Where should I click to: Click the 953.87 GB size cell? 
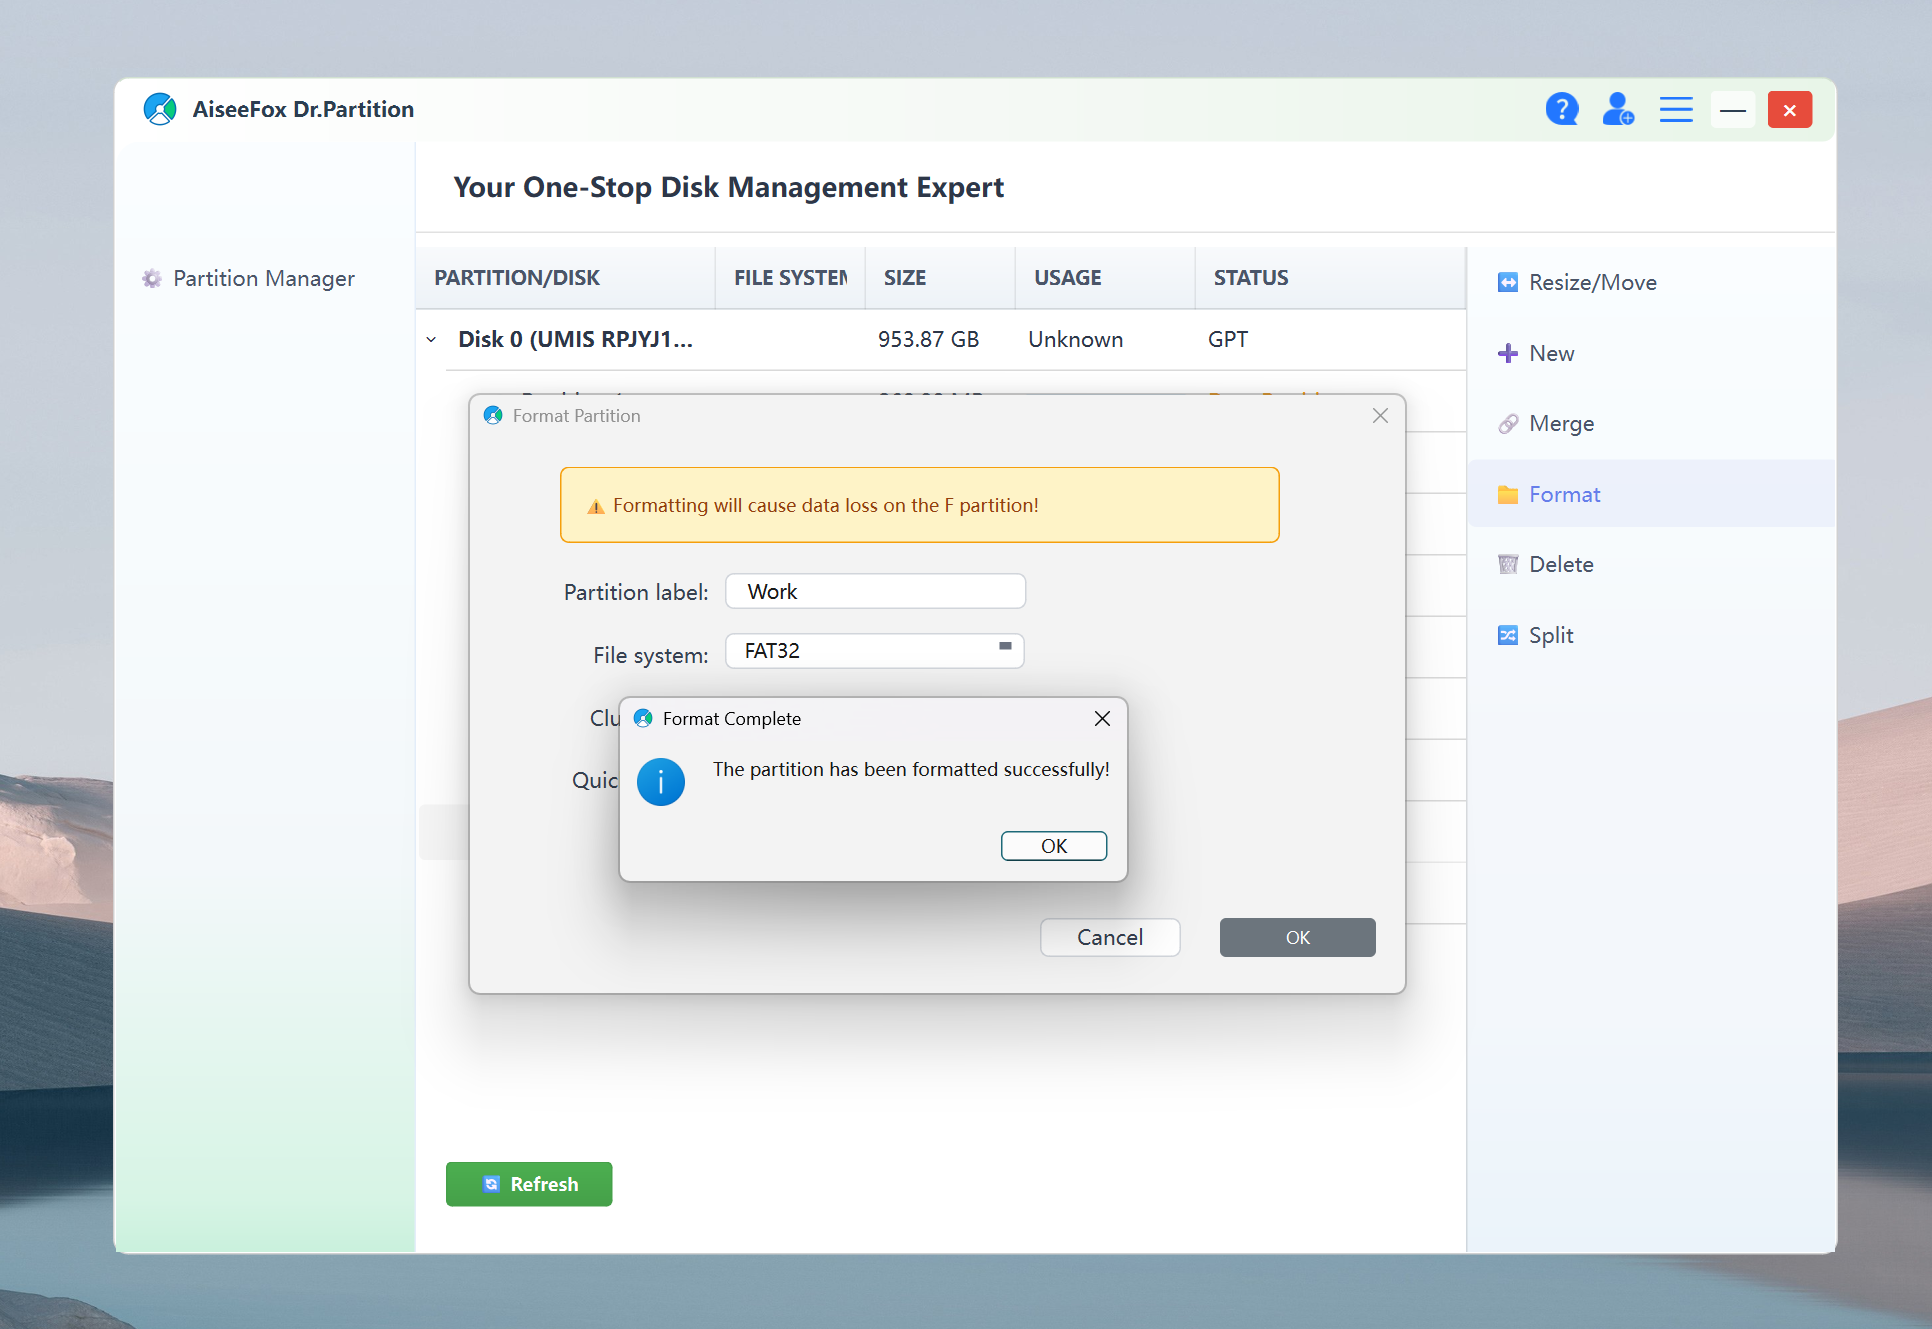(x=928, y=340)
